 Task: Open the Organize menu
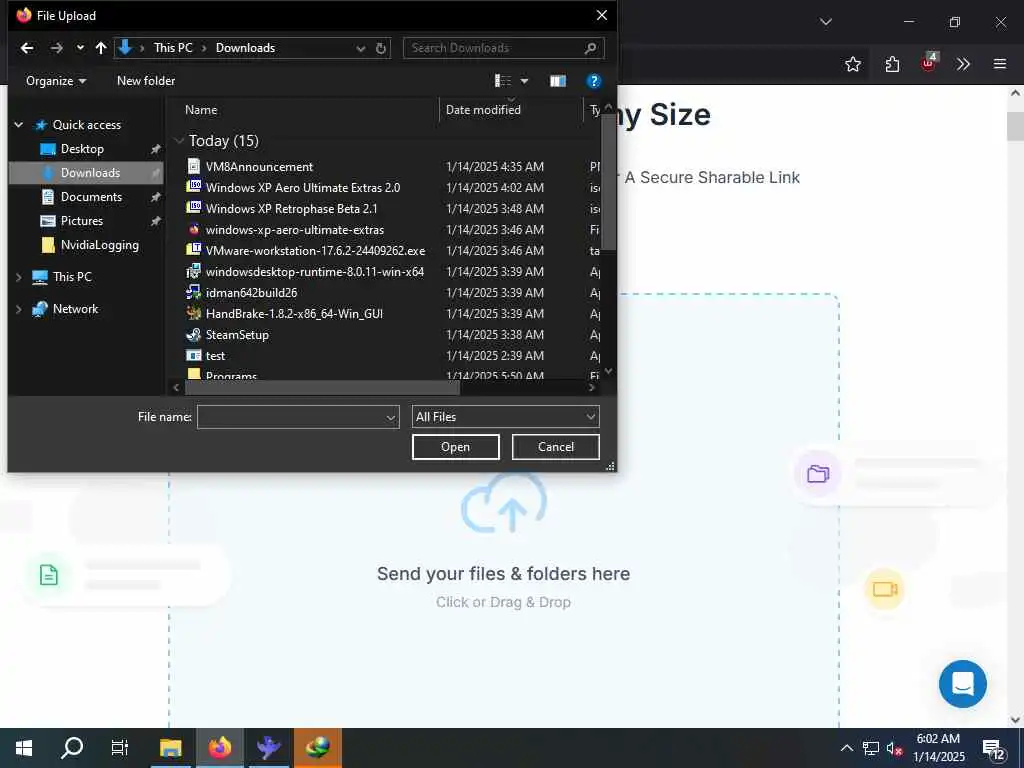point(56,81)
